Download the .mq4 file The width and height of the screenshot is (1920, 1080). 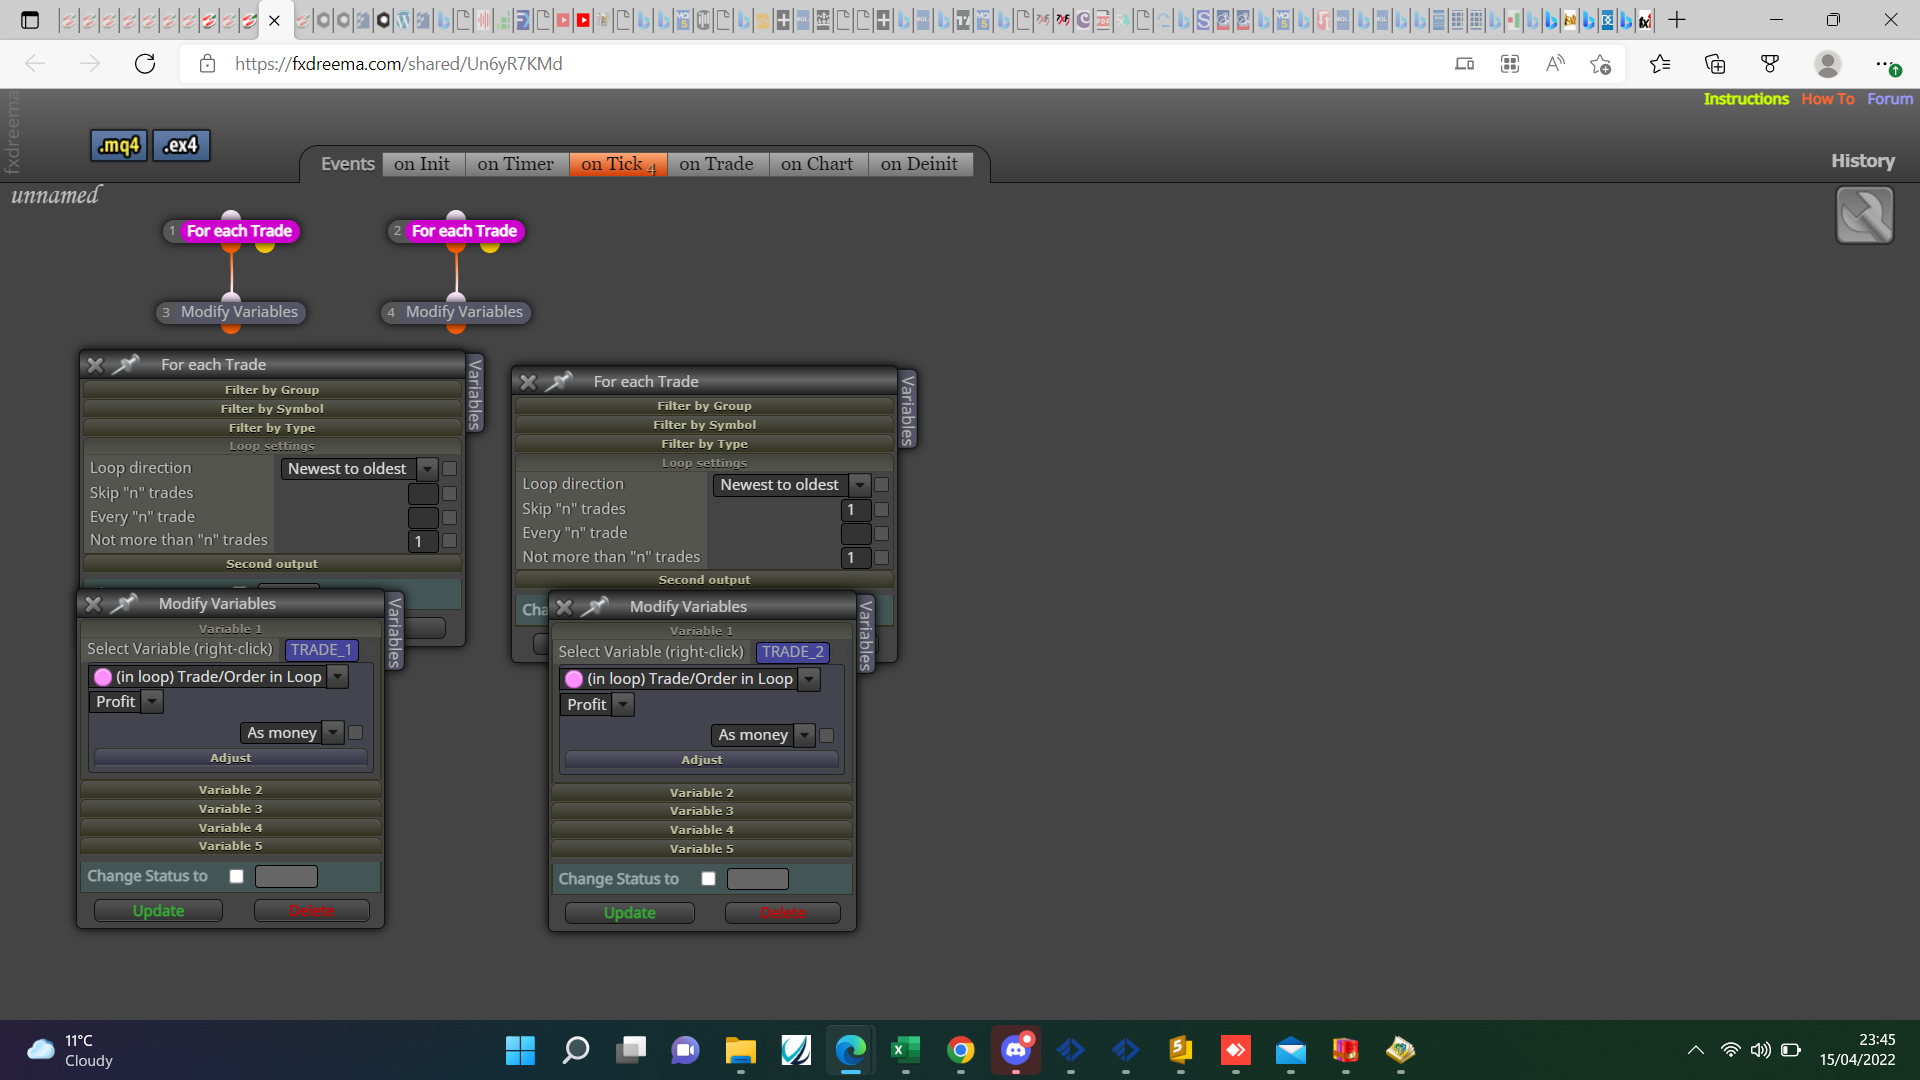pos(119,146)
